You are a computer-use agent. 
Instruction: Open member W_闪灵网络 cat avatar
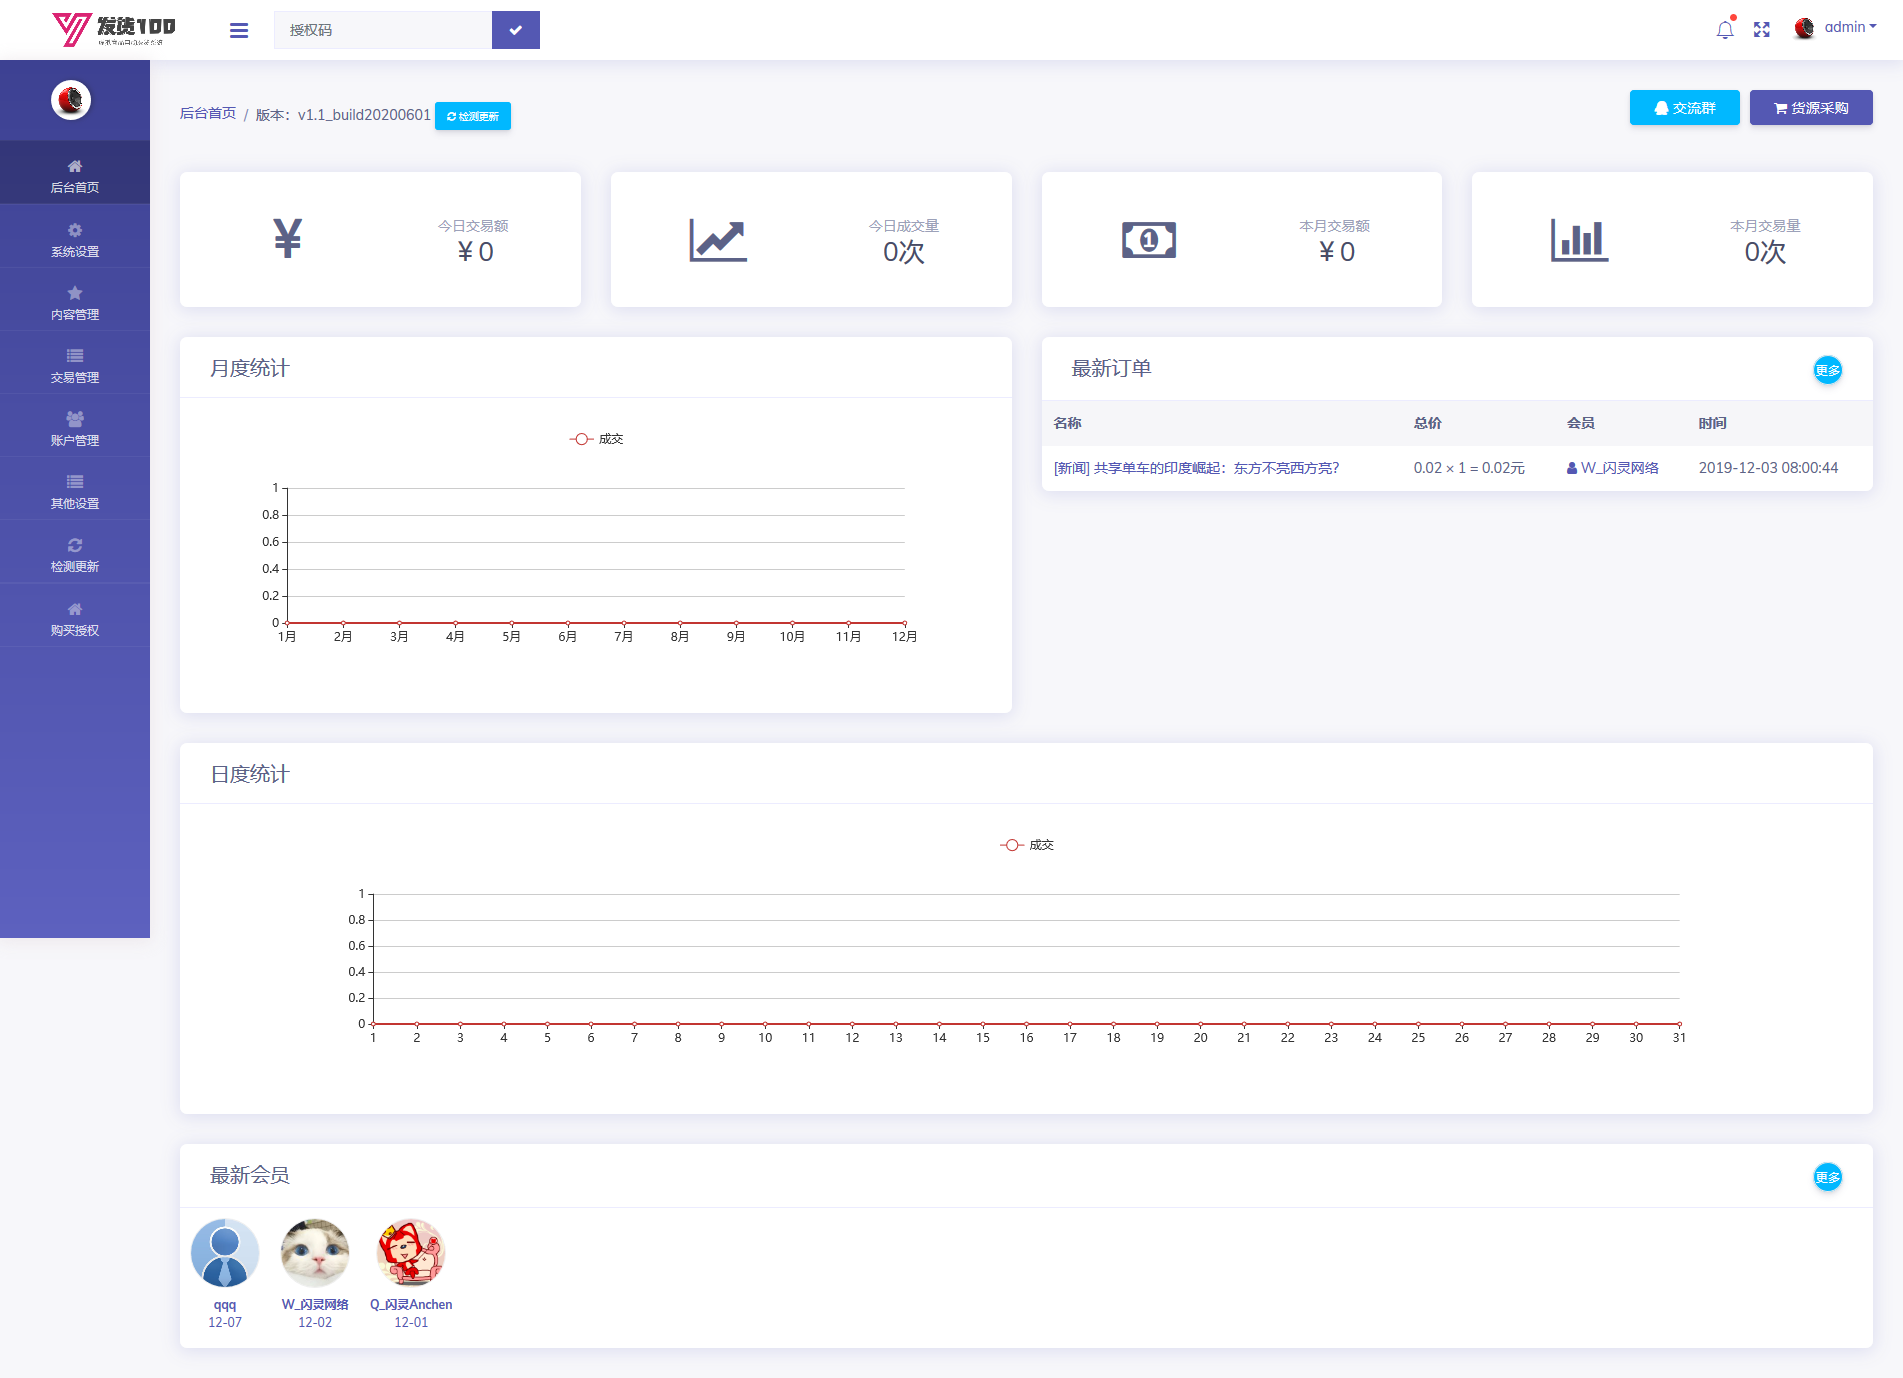click(315, 1253)
